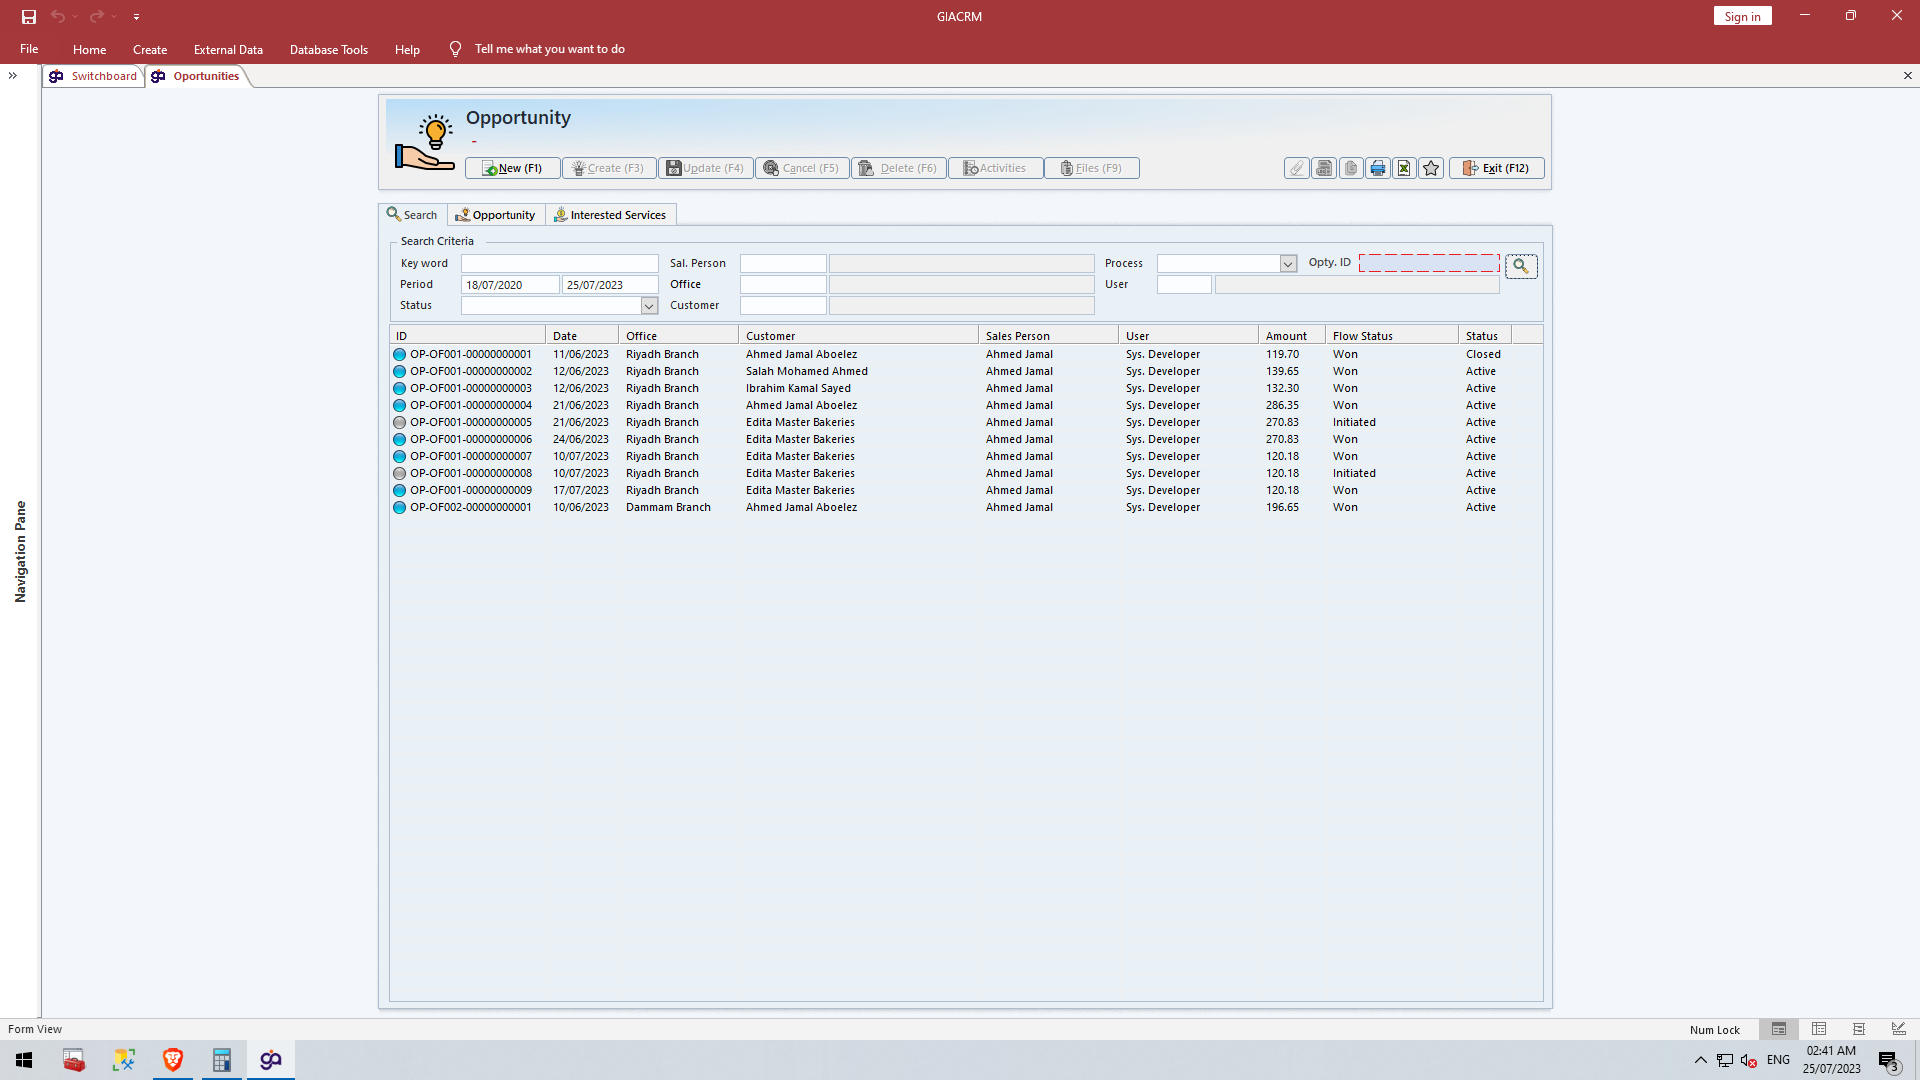Switch to the Switchboard document tab
1920x1080 pixels.
click(x=94, y=76)
